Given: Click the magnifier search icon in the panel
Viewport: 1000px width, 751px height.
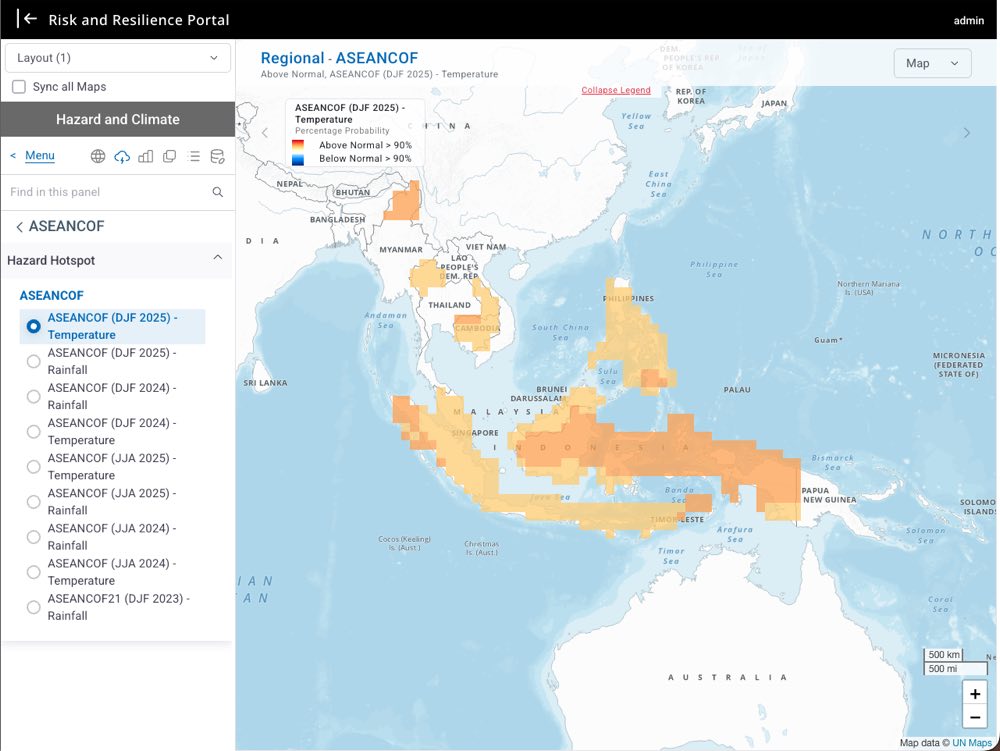Looking at the screenshot, I should (217, 192).
